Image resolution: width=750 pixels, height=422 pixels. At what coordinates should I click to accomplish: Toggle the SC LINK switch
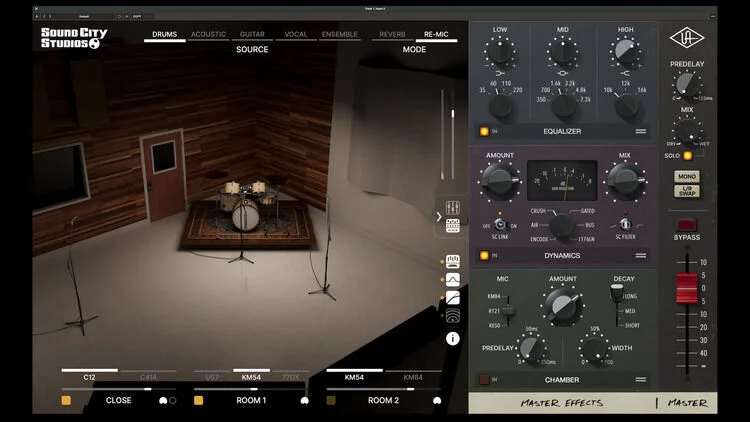[500, 224]
